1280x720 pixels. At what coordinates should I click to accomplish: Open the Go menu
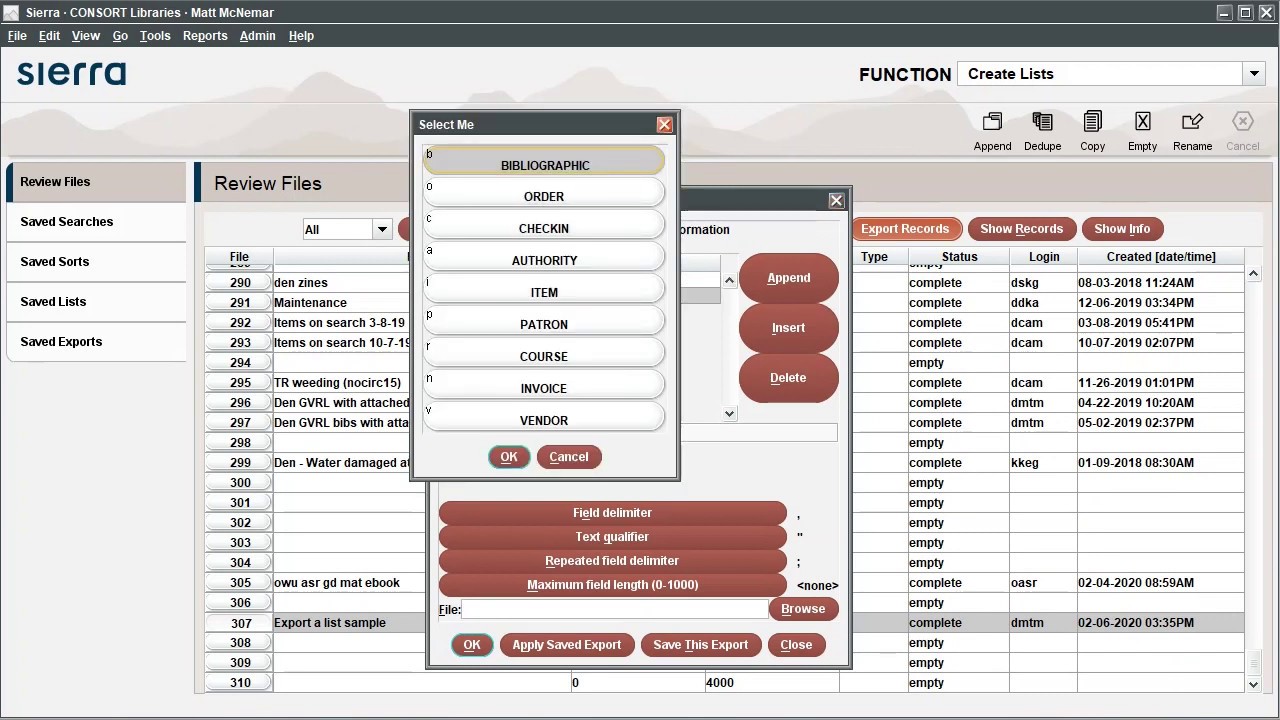click(x=120, y=36)
